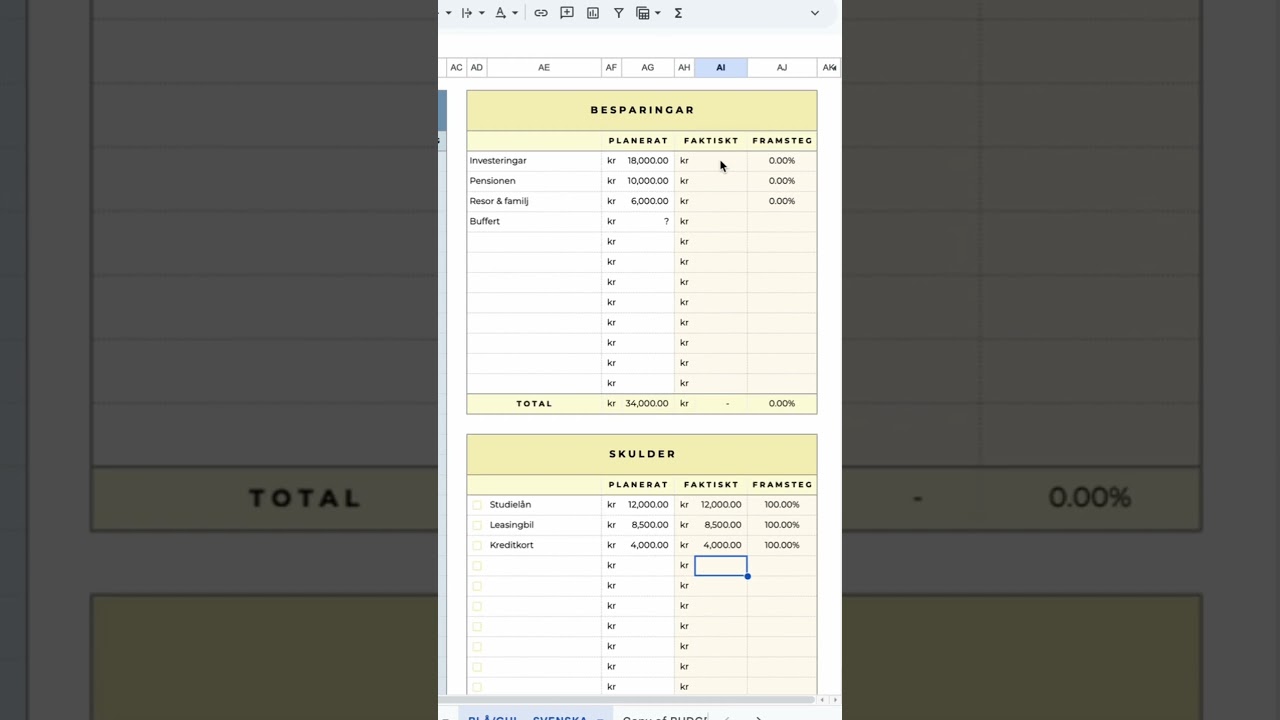Screen dimensions: 1280x720
Task: Select column header AH
Action: pyautogui.click(x=684, y=68)
